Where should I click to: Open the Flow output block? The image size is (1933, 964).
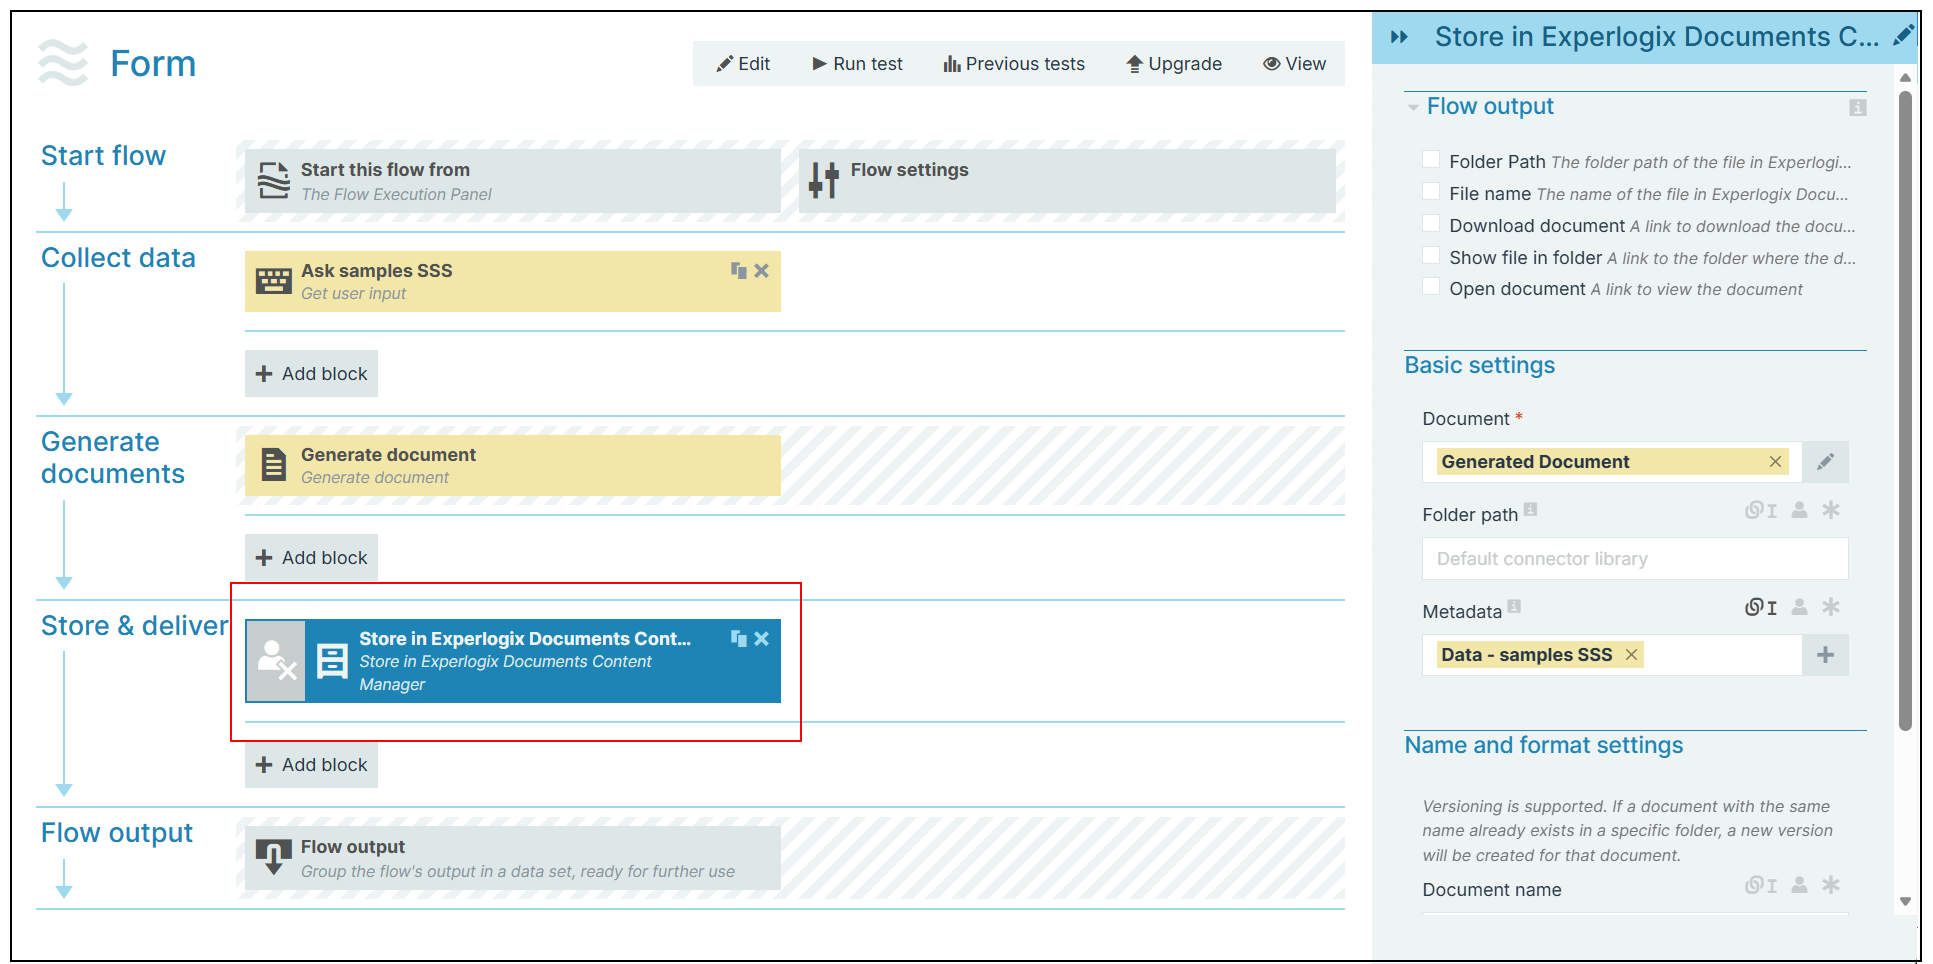click(513, 858)
